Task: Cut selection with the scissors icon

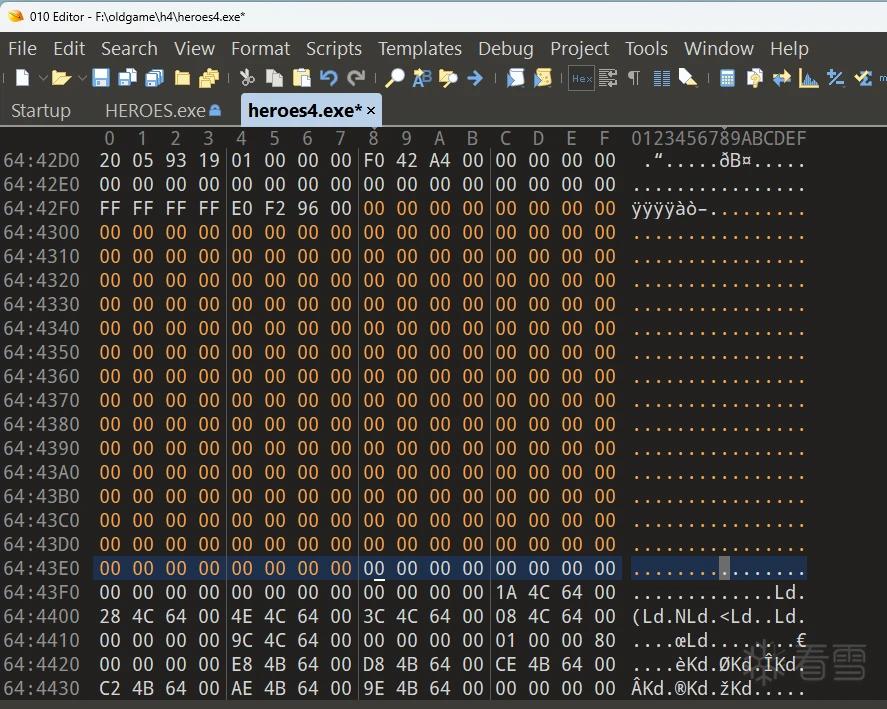Action: (x=247, y=78)
